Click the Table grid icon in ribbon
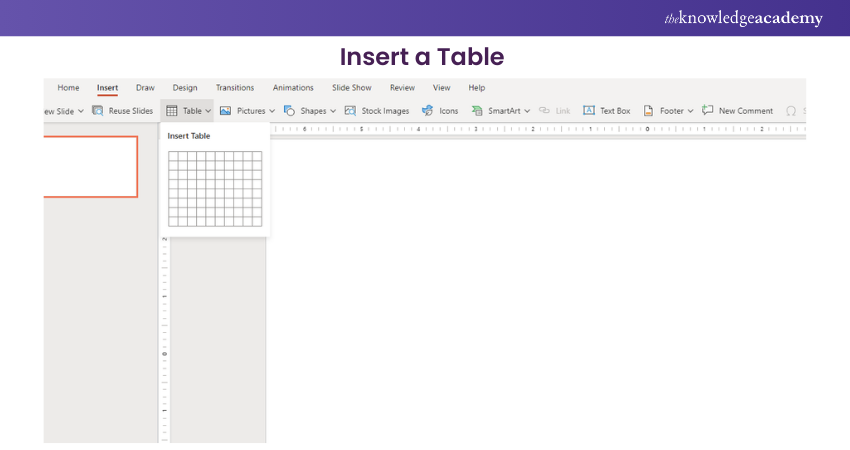This screenshot has height=450, width=850. pyautogui.click(x=172, y=111)
